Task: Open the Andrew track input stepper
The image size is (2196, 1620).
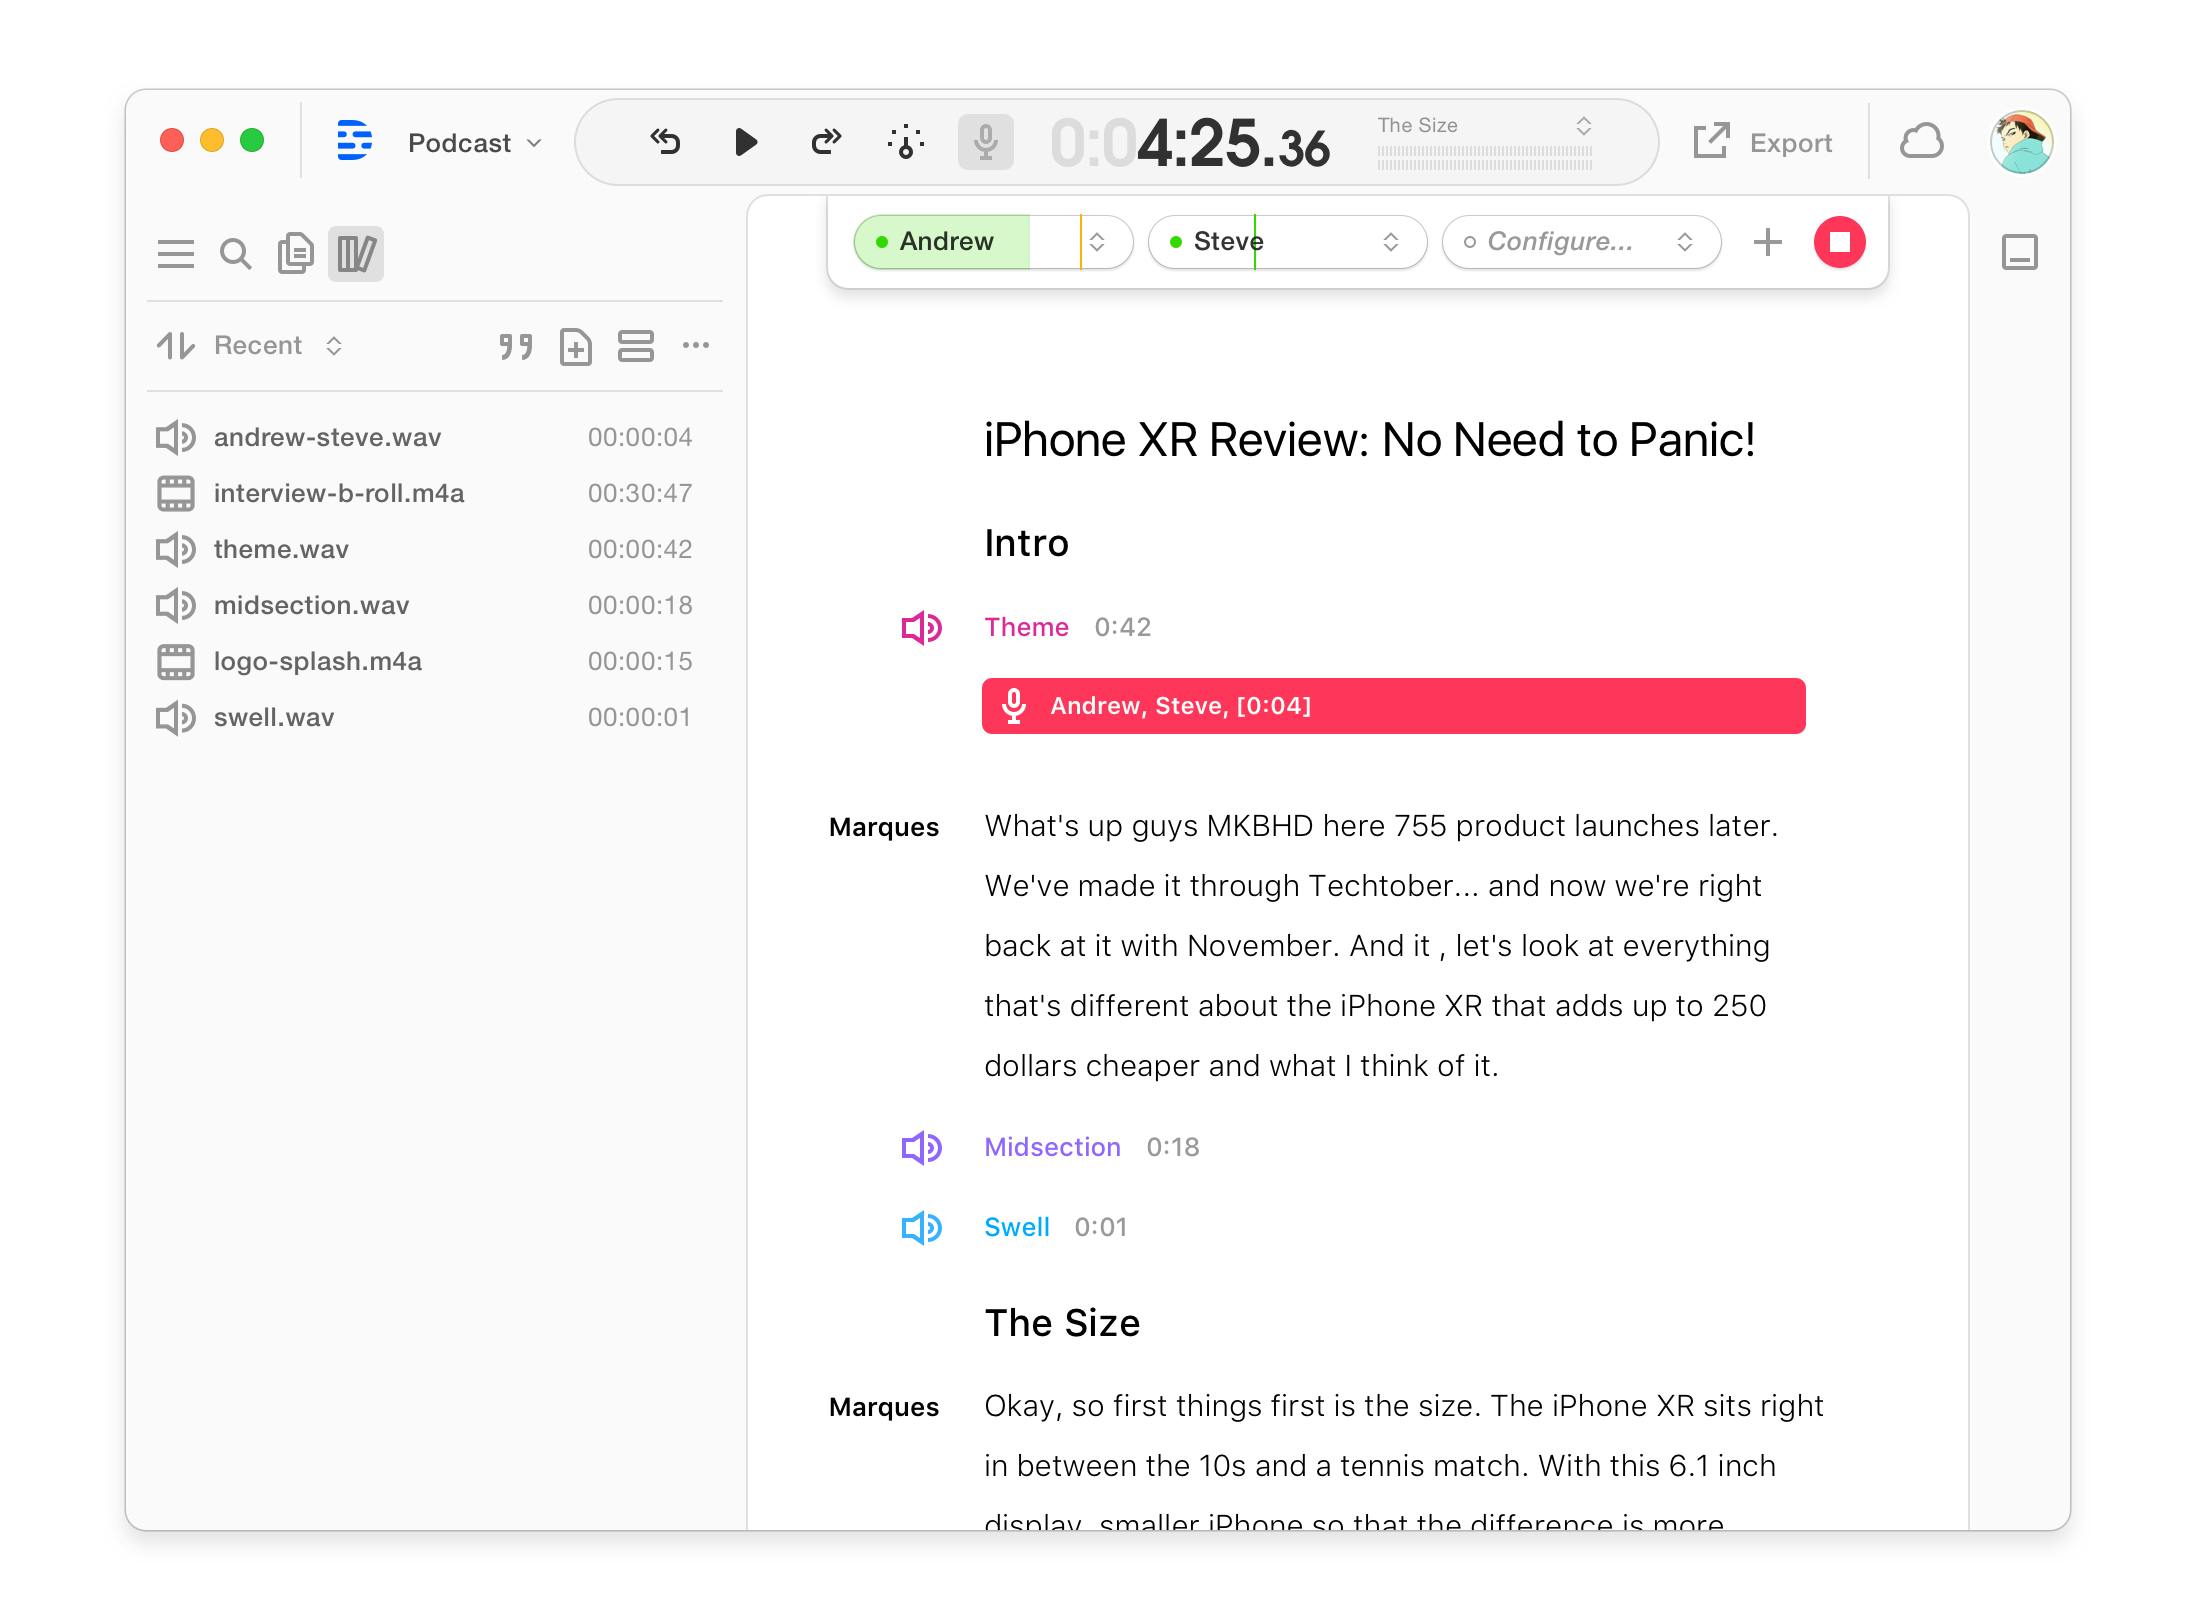Action: [1097, 242]
